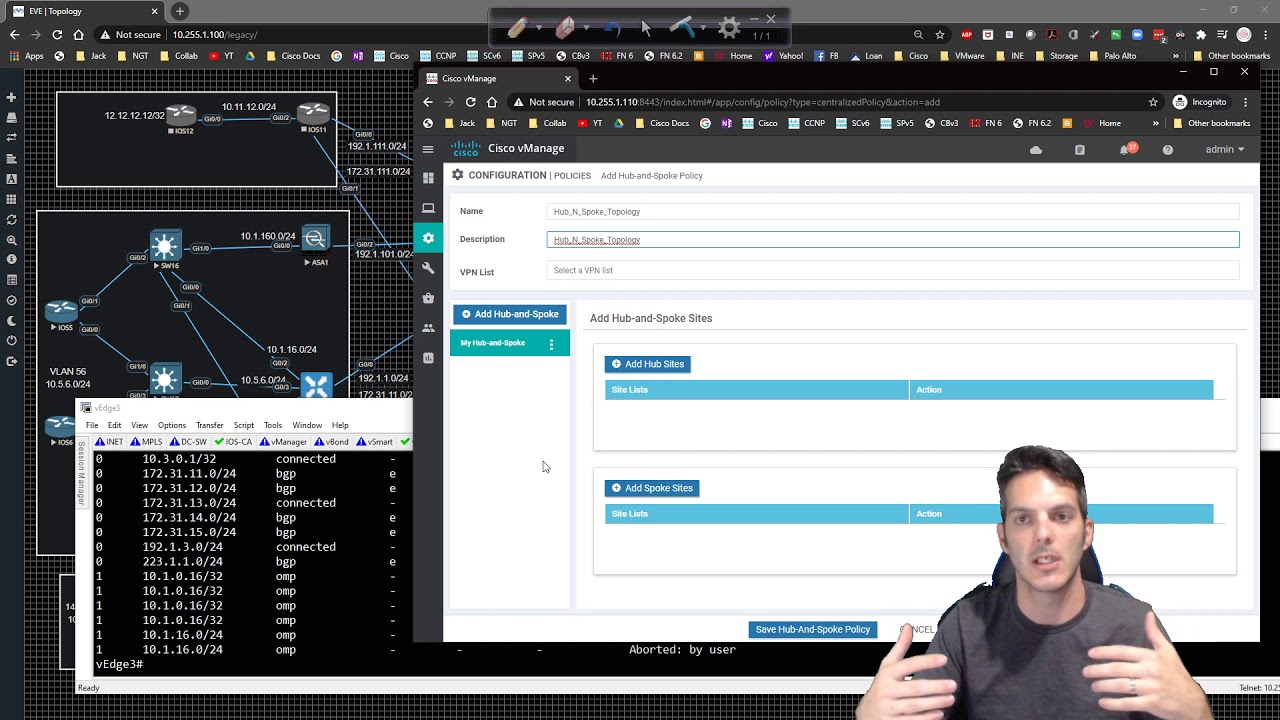Switch to vSmart session tab
The height and width of the screenshot is (720, 1280).
click(375, 442)
